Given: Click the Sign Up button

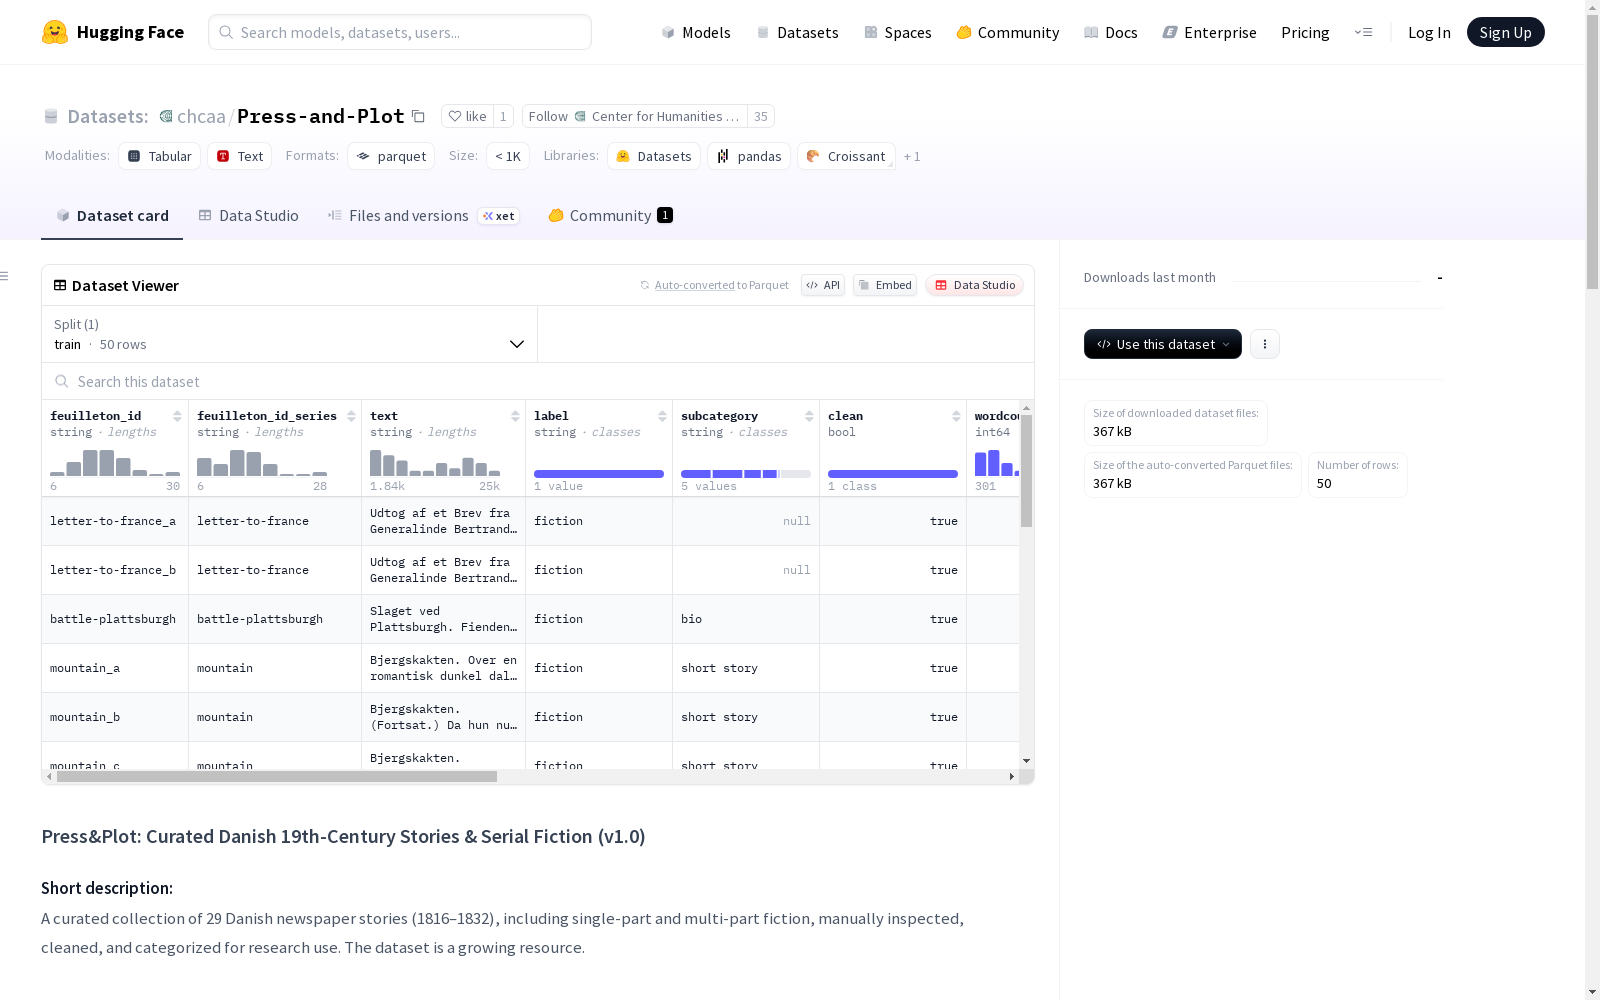Looking at the screenshot, I should point(1505,32).
